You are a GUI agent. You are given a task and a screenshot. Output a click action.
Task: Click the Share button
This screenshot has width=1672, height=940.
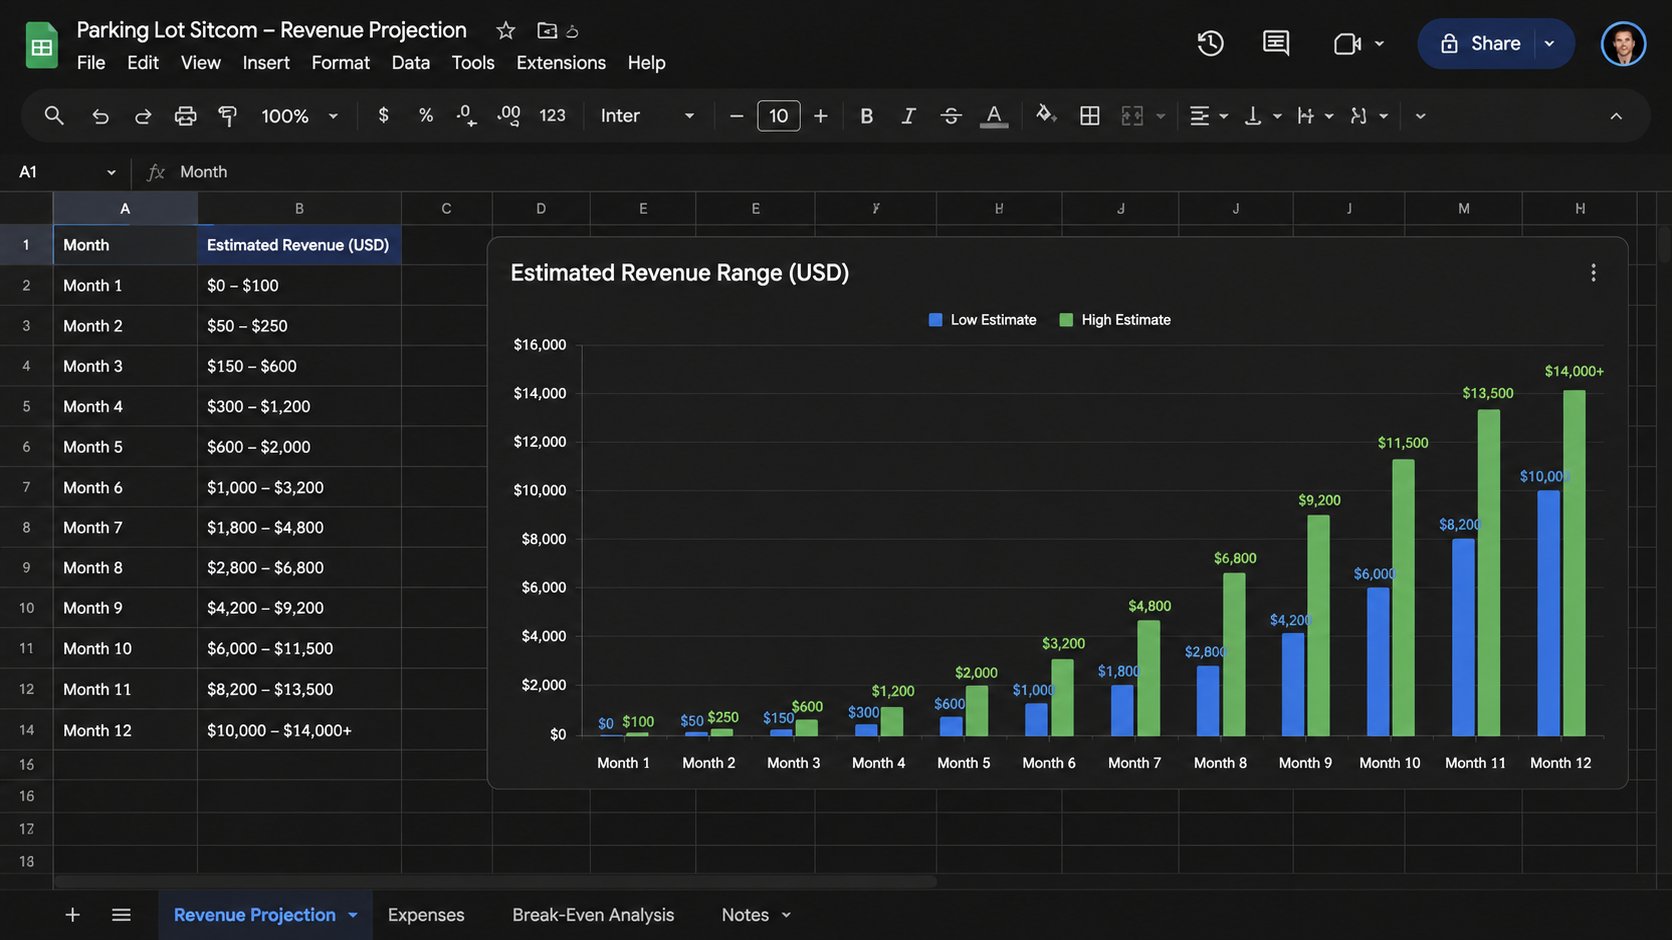[x=1481, y=43]
